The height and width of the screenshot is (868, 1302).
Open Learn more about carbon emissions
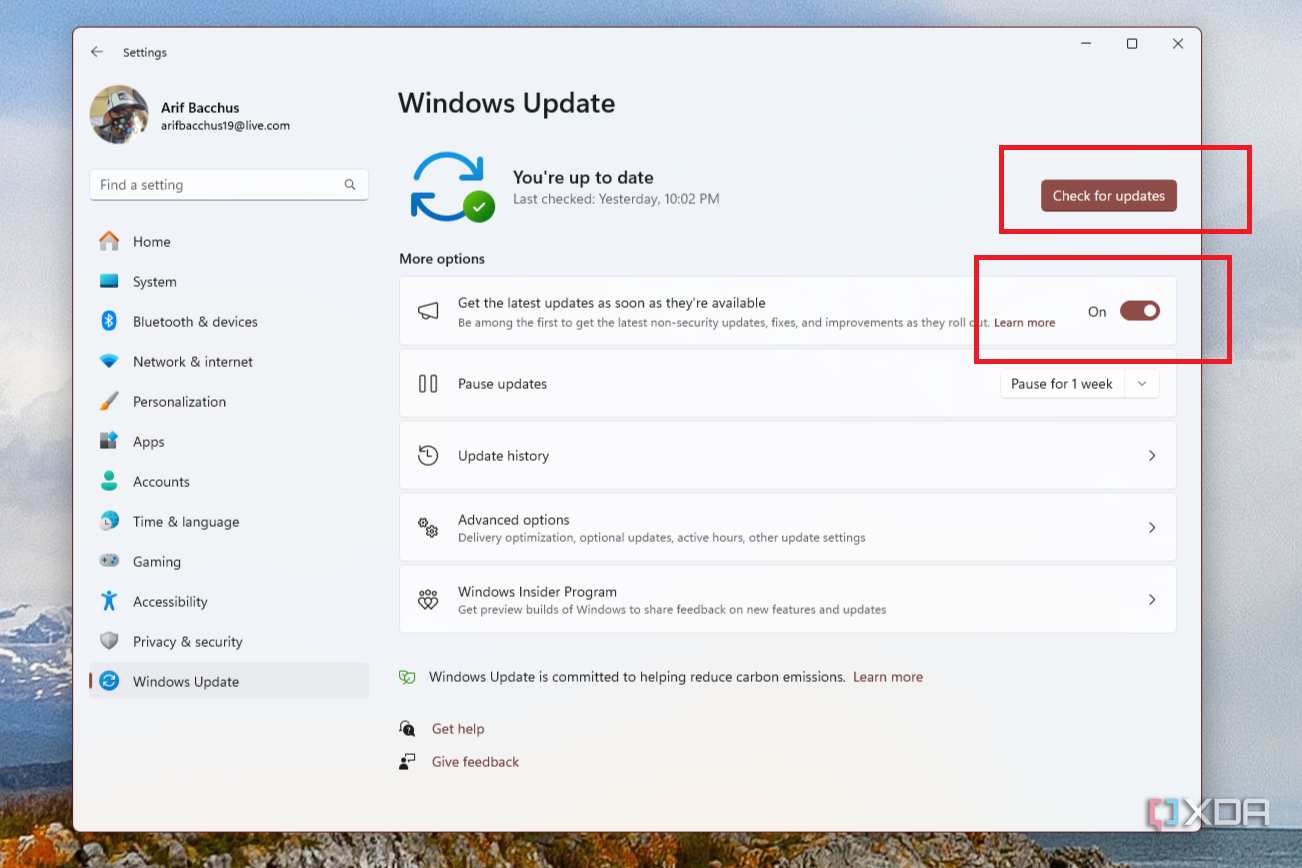[888, 677]
